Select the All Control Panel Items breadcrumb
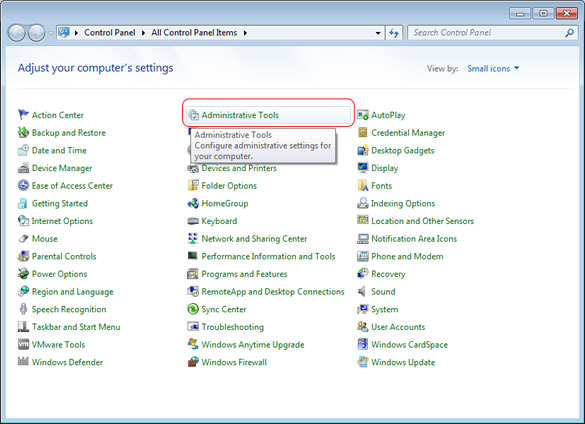The height and width of the screenshot is (424, 585). point(194,33)
